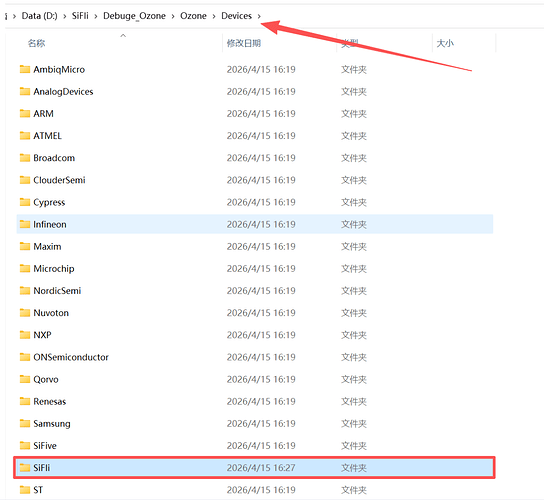
Task: Open the SiFli folder icon
Action: pyautogui.click(x=25, y=467)
